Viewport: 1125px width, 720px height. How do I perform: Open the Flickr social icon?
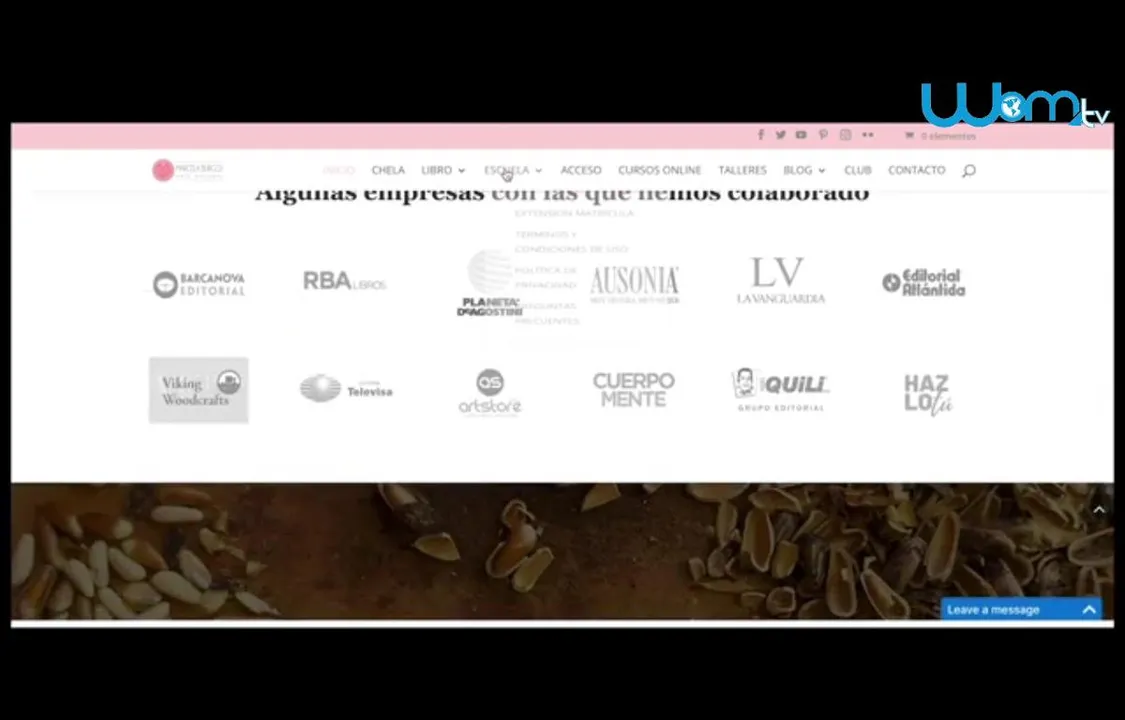coord(867,135)
